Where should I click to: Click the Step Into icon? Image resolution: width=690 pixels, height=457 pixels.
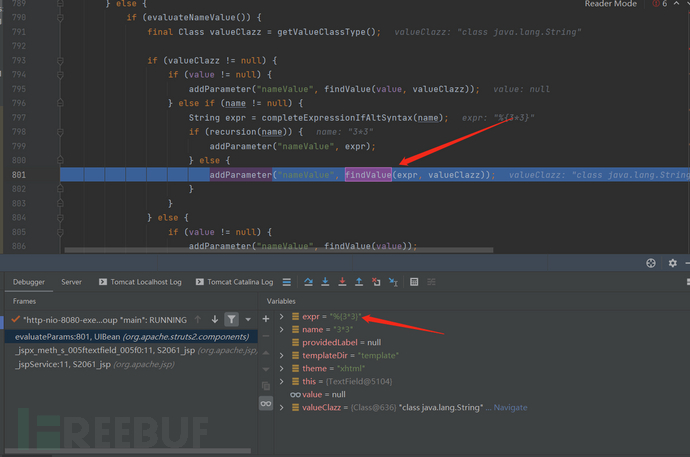(325, 283)
